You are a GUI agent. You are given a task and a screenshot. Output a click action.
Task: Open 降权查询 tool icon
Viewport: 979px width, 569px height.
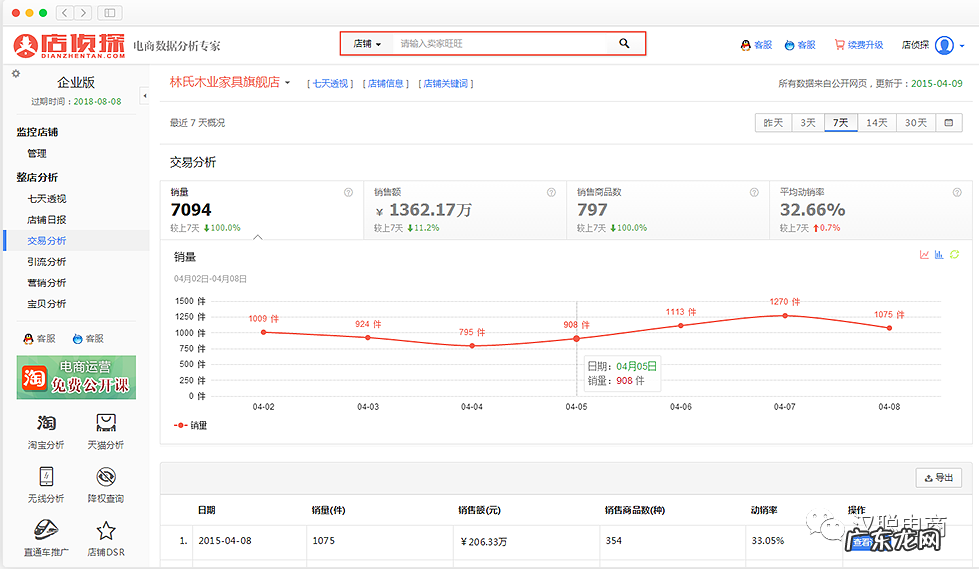tap(106, 485)
